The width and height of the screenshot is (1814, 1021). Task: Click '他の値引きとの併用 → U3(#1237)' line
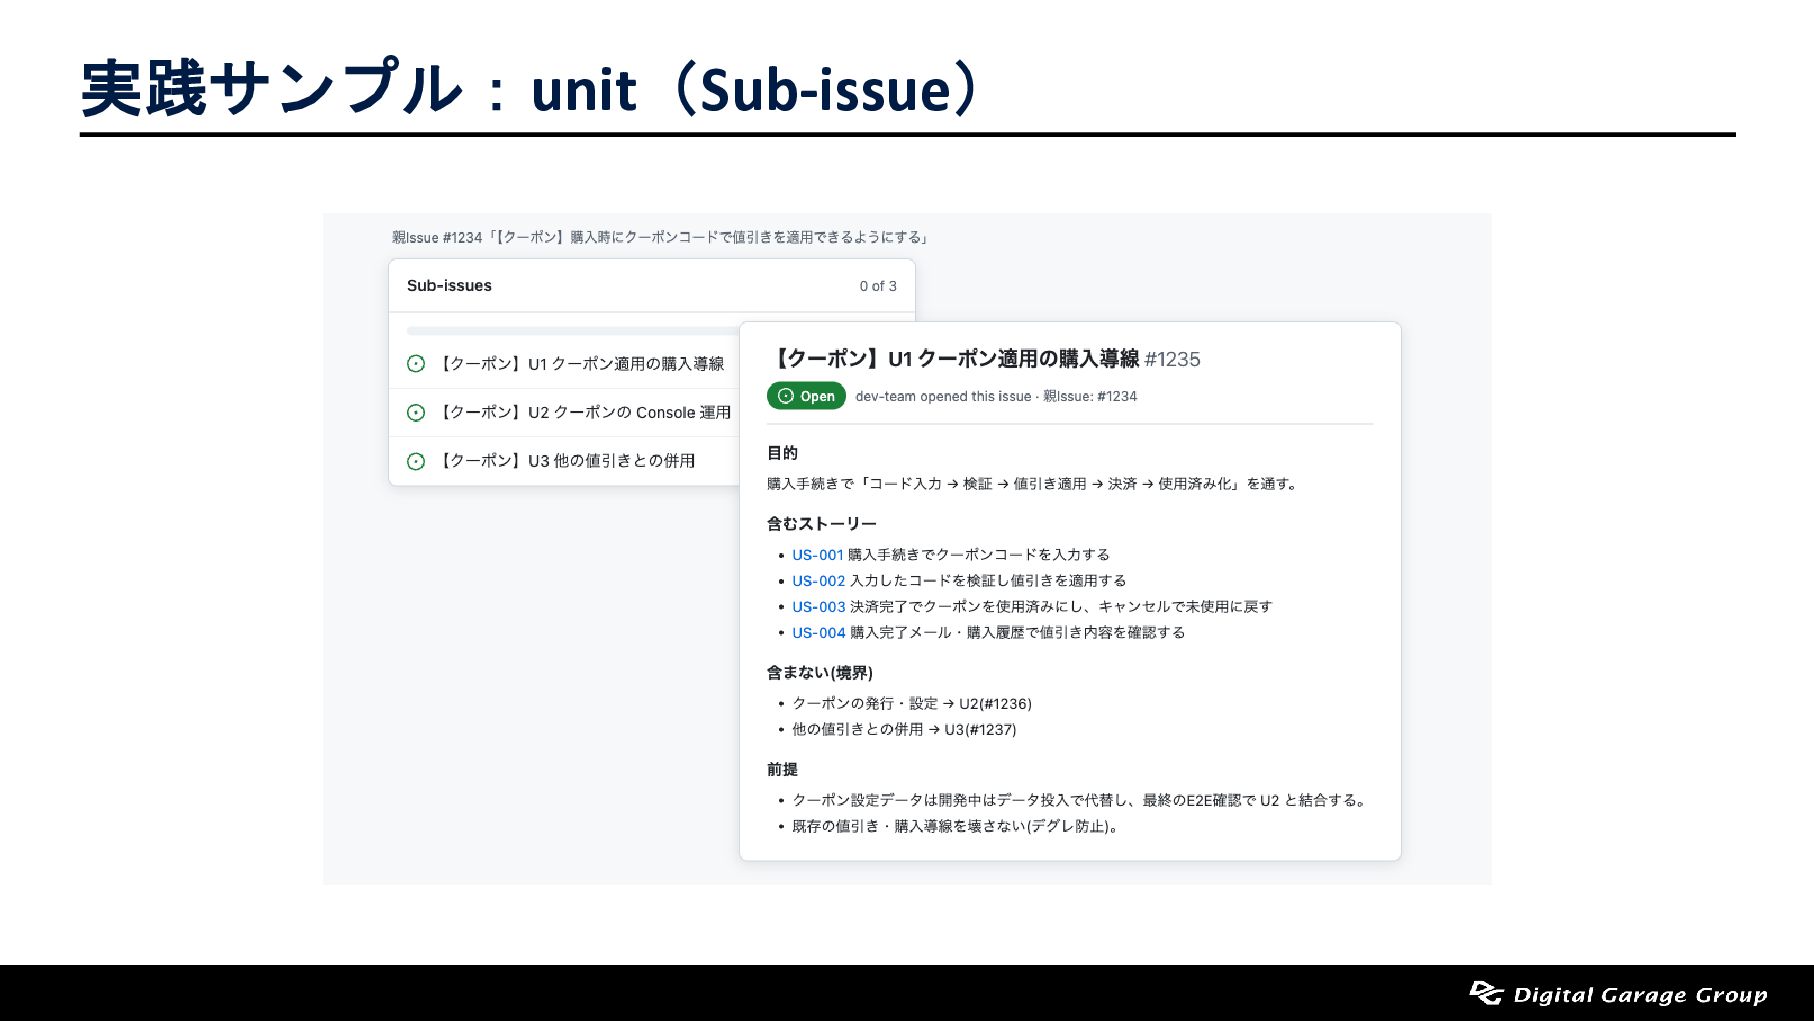tap(904, 730)
